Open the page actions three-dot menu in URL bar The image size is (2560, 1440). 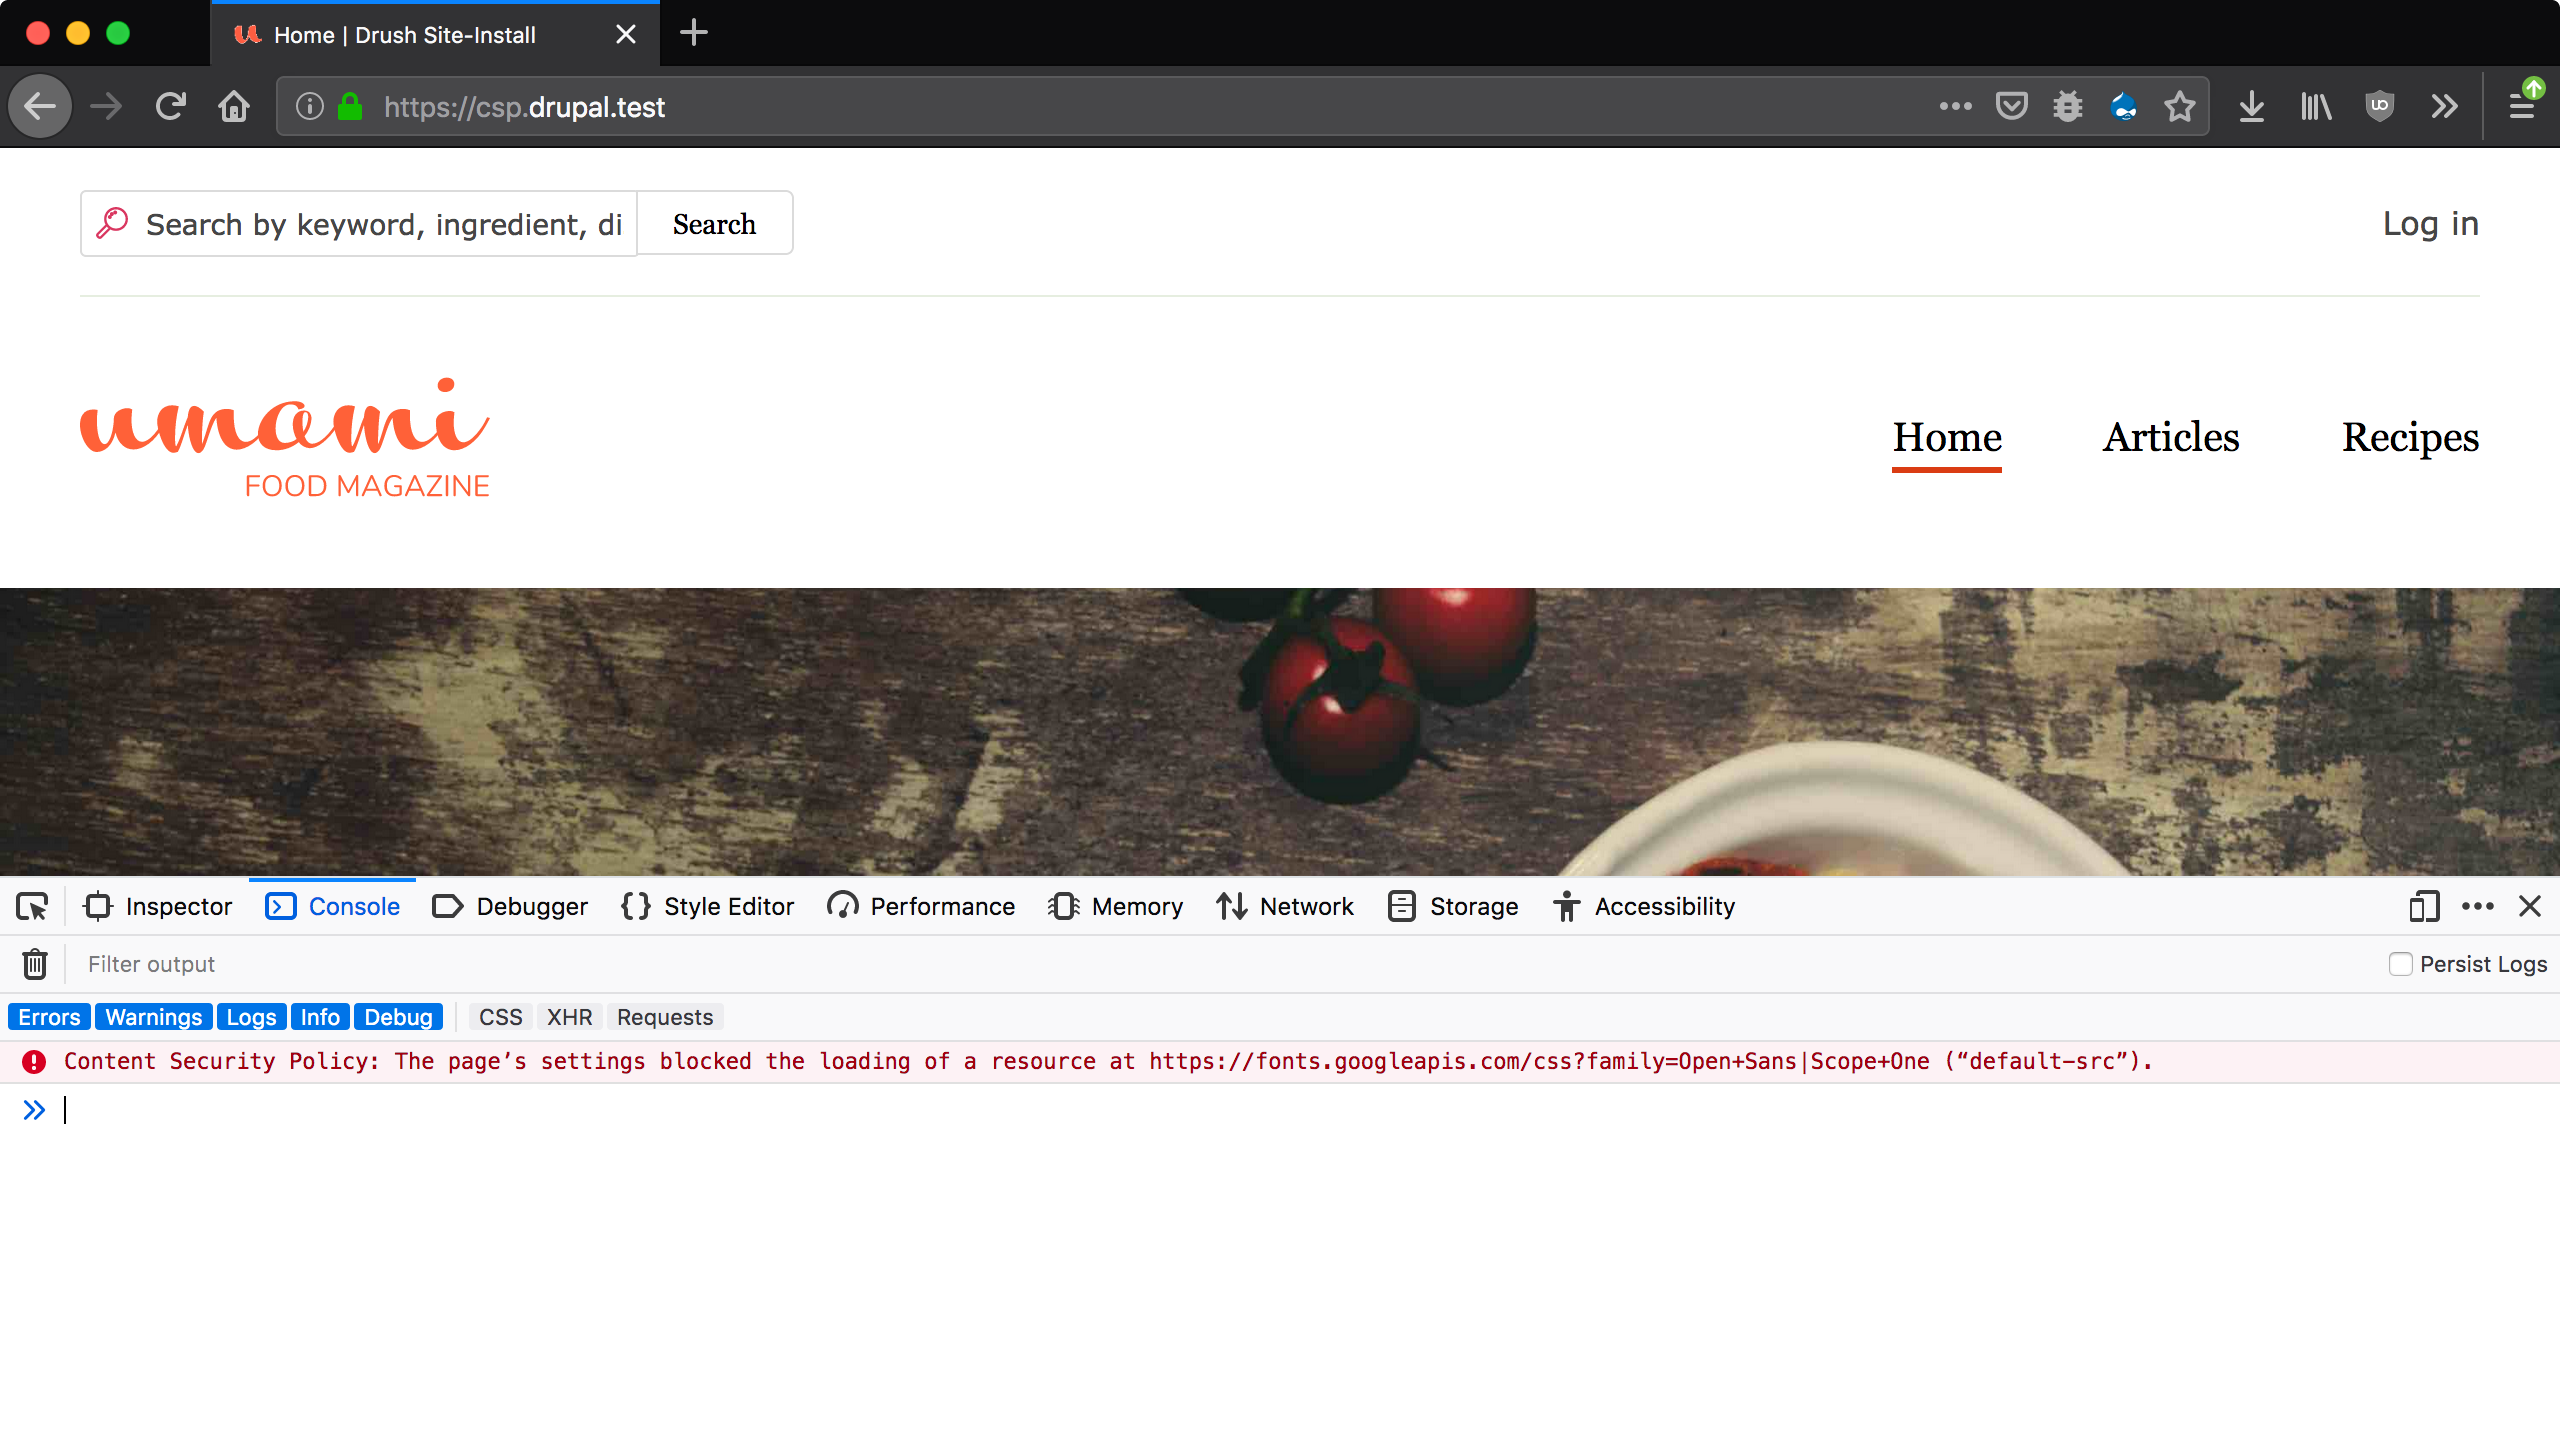tap(1955, 106)
